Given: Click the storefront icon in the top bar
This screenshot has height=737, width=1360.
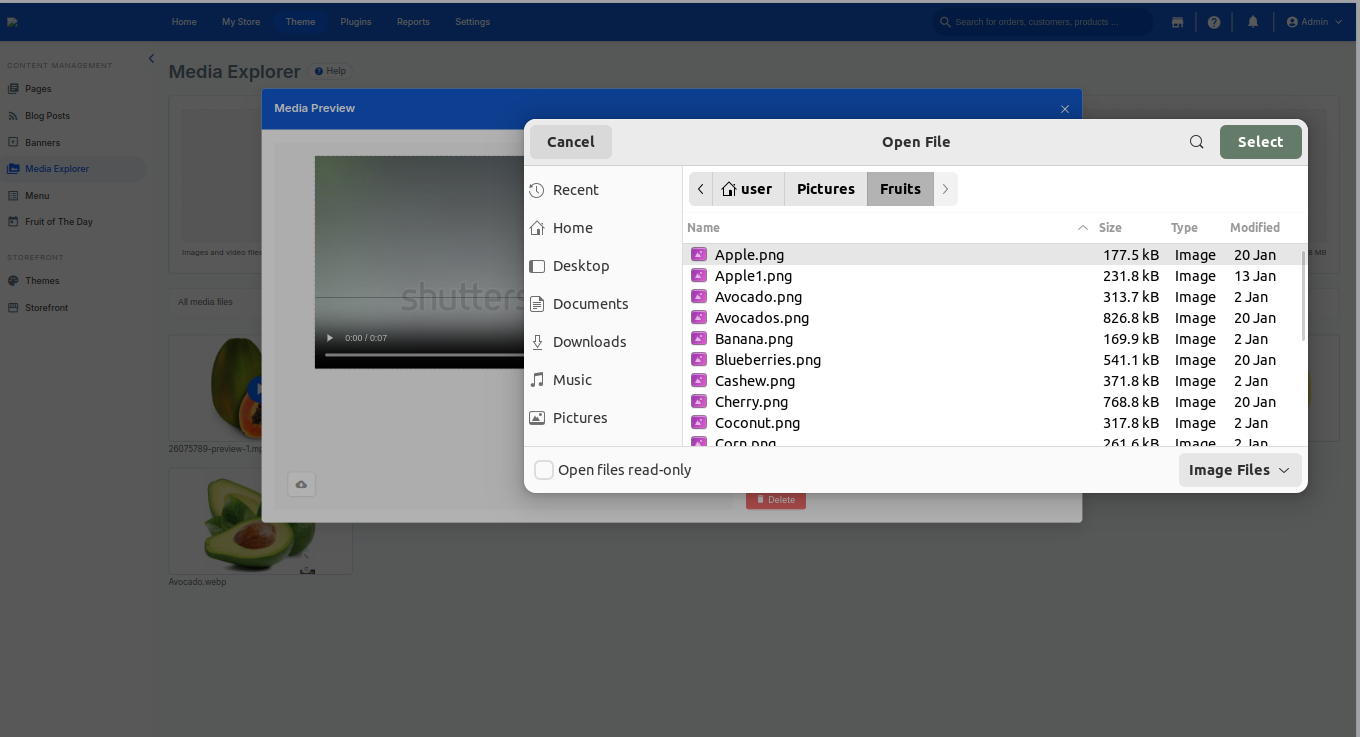Looking at the screenshot, I should pos(1178,22).
